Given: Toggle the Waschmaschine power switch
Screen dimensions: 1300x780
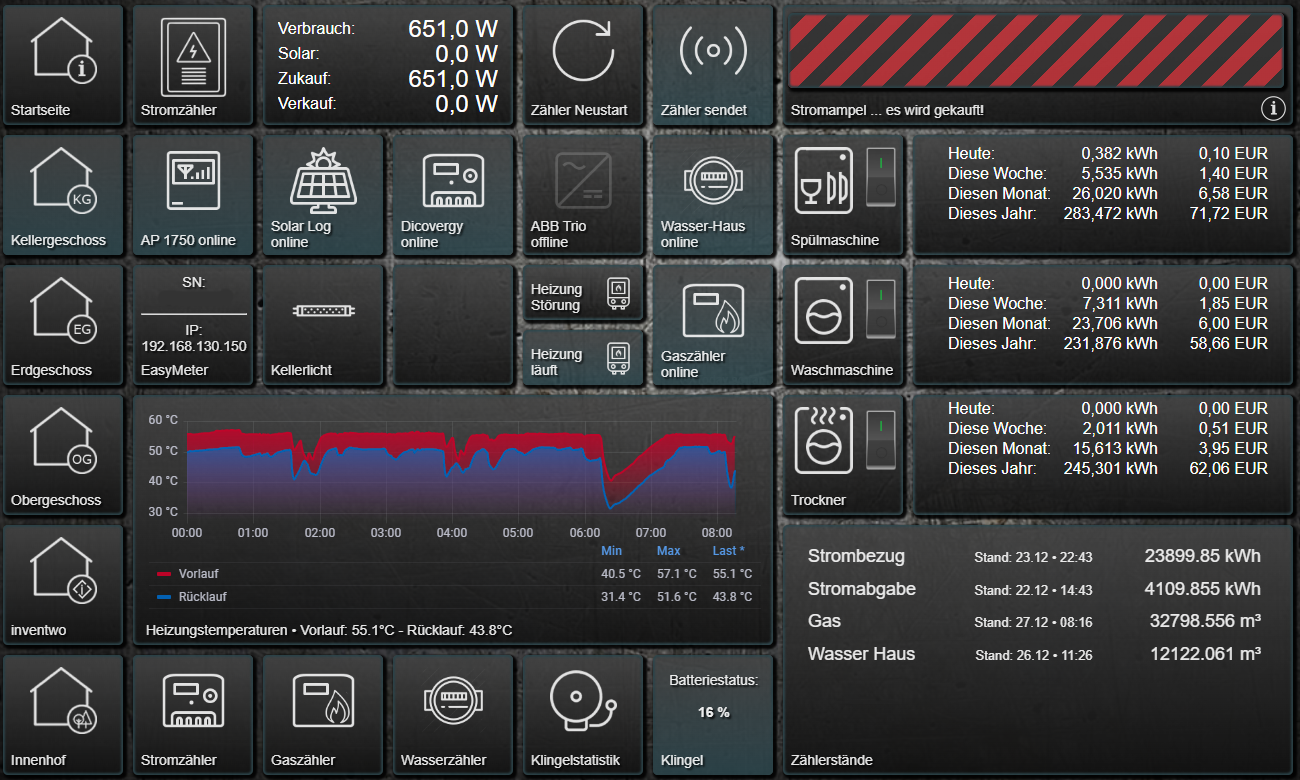Looking at the screenshot, I should point(881,310).
